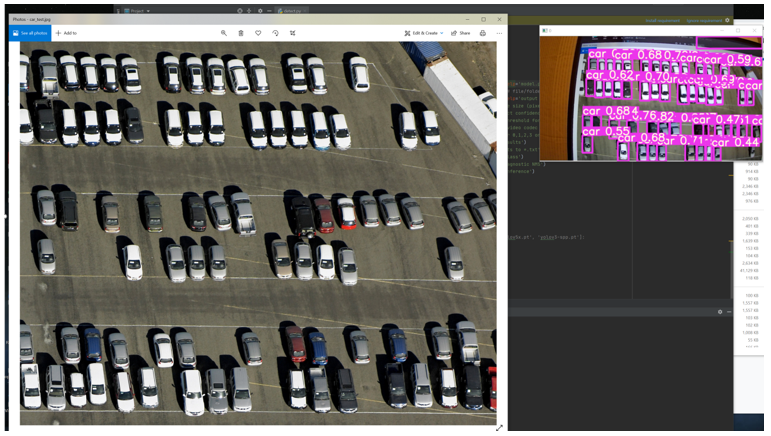Open the gear icon beside Ignore requirement
Image resolution: width=771 pixels, height=436 pixels.
click(x=728, y=20)
